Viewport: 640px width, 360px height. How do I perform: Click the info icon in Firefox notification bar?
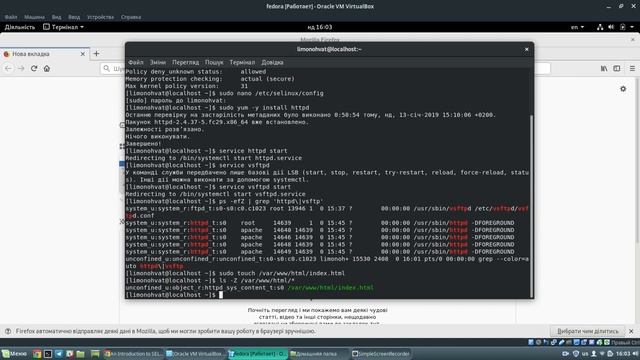(8, 331)
